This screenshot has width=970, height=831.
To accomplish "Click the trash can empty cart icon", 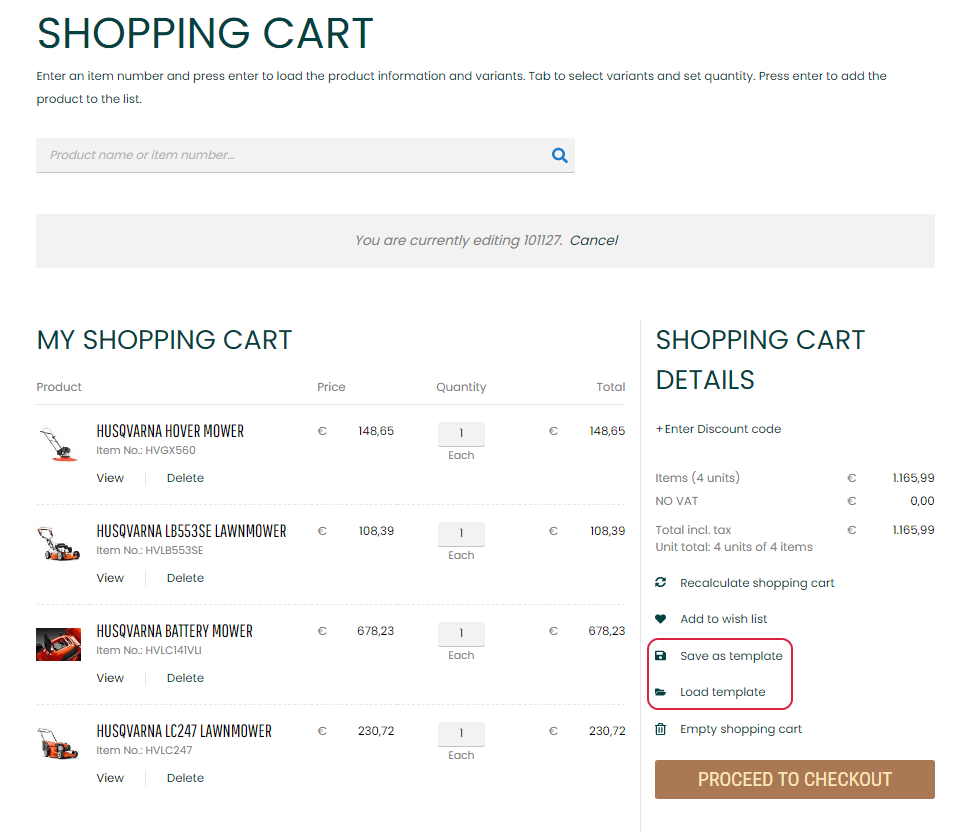I will [x=661, y=729].
